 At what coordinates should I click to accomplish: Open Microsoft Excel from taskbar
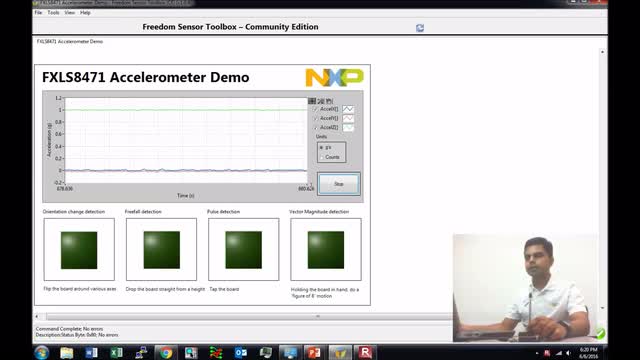[x=116, y=353]
